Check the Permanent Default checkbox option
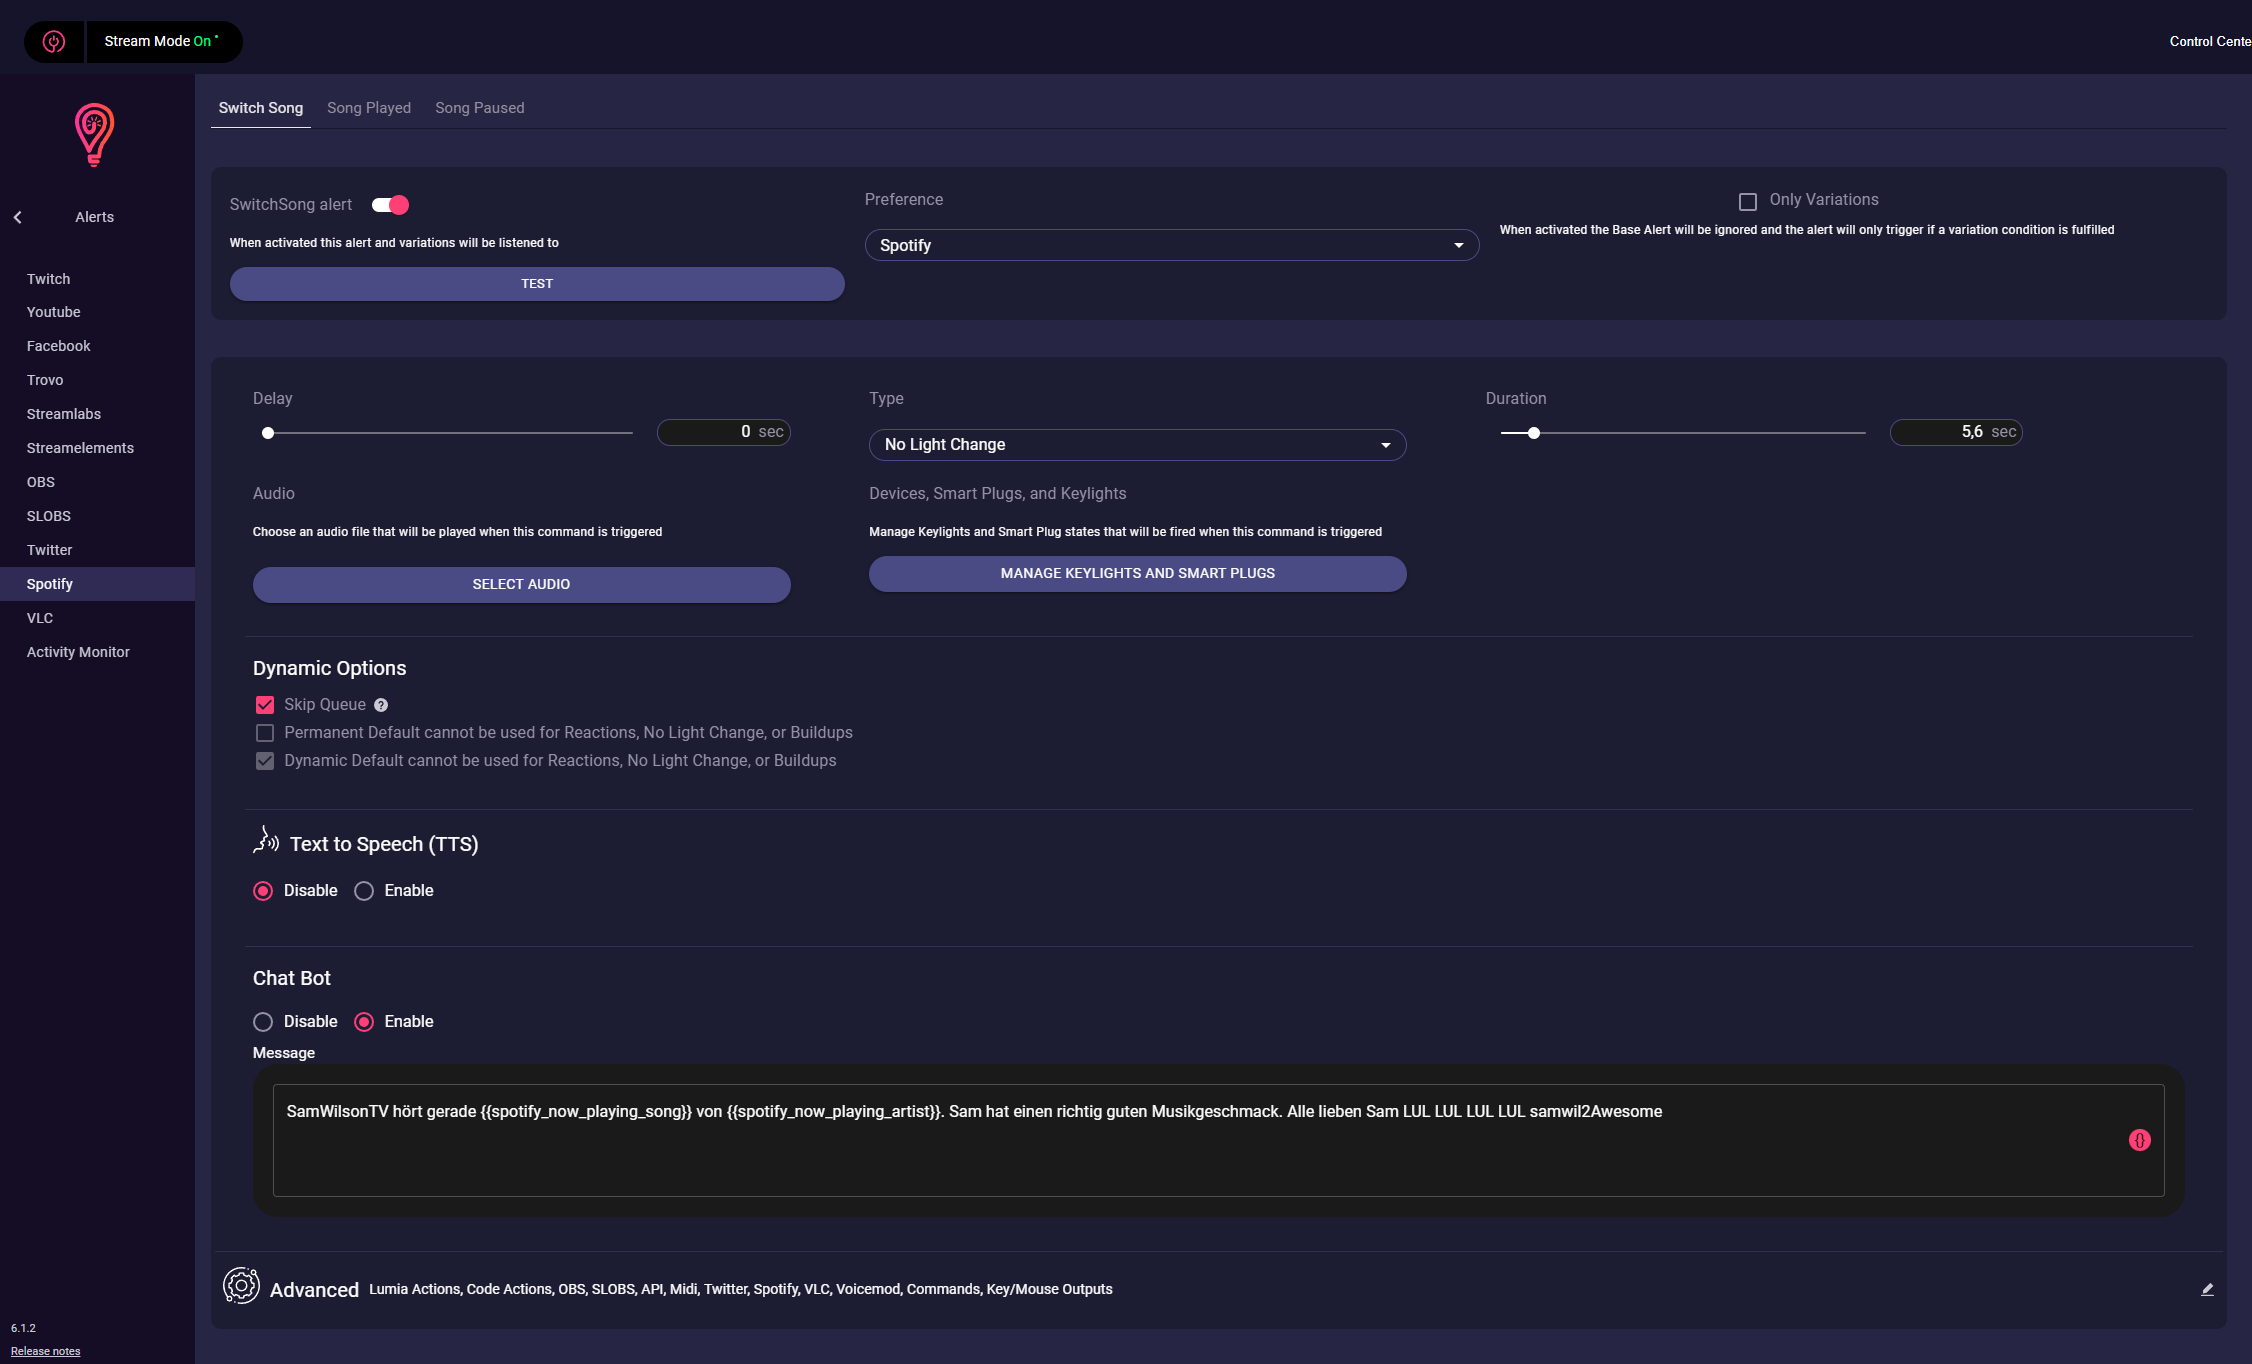This screenshot has width=2252, height=1364. pyautogui.click(x=264, y=732)
